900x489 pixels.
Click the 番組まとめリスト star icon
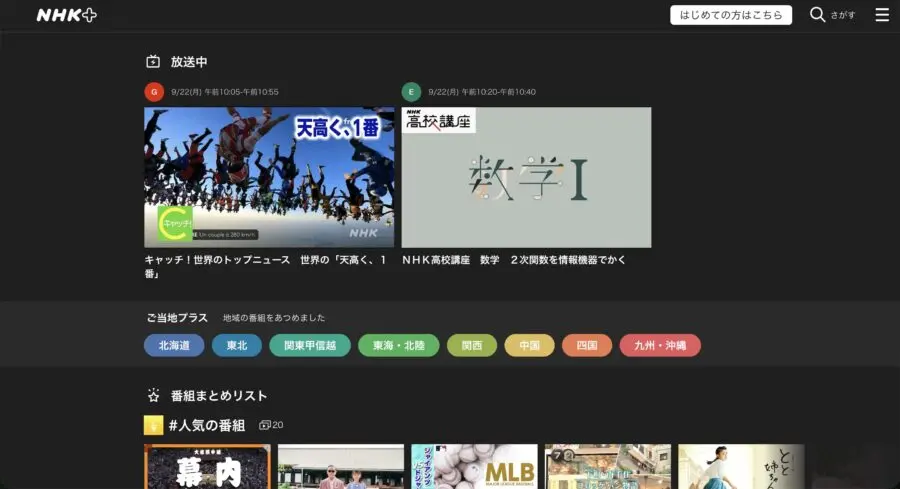(153, 395)
